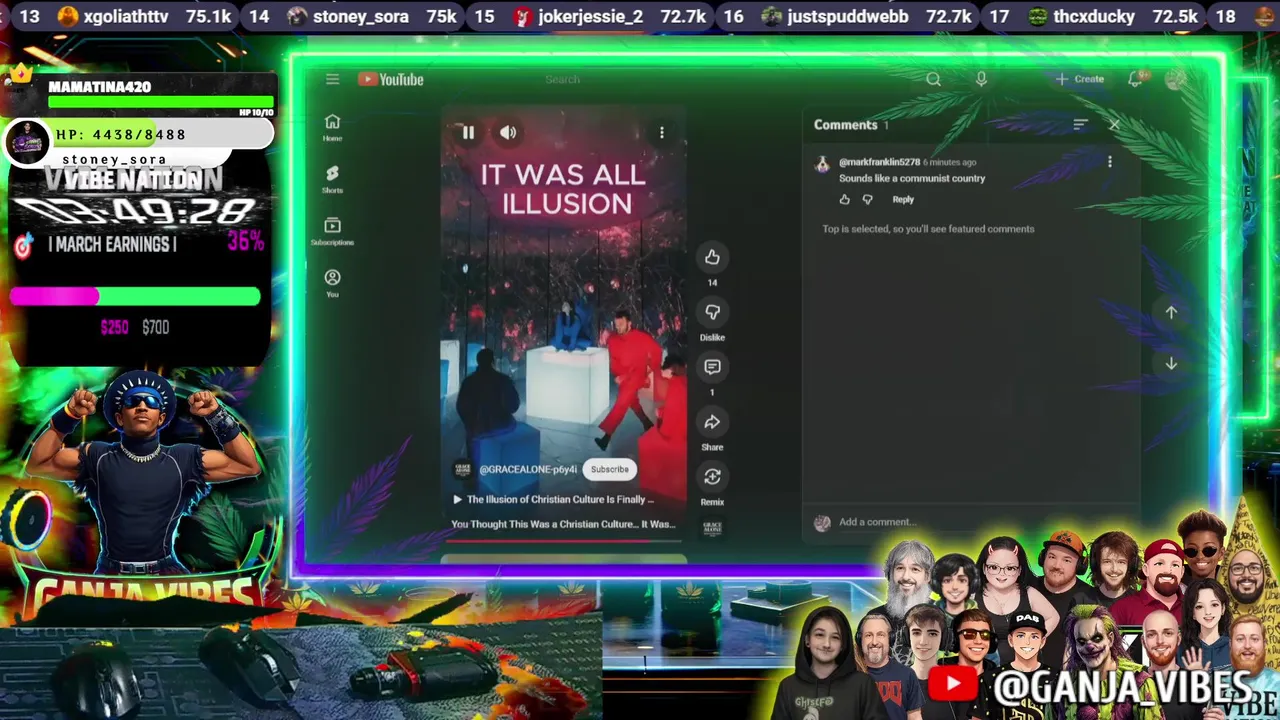The height and width of the screenshot is (720, 1280).
Task: Open @markfranklin5278 commenter profile
Action: [x=879, y=162]
